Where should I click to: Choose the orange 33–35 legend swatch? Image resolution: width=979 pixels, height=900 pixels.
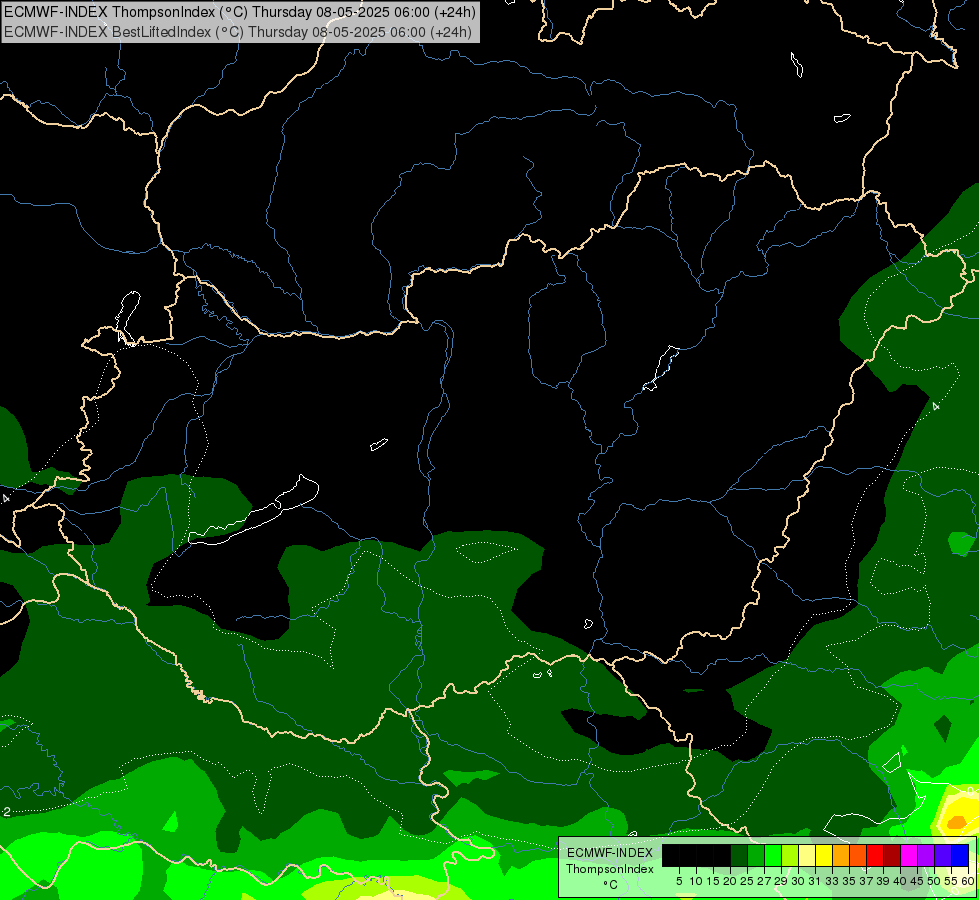841,856
